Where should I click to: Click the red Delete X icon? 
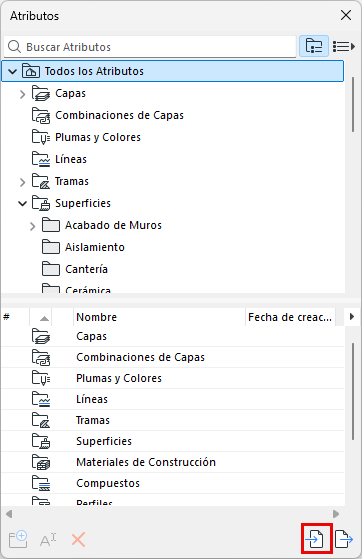point(78,540)
